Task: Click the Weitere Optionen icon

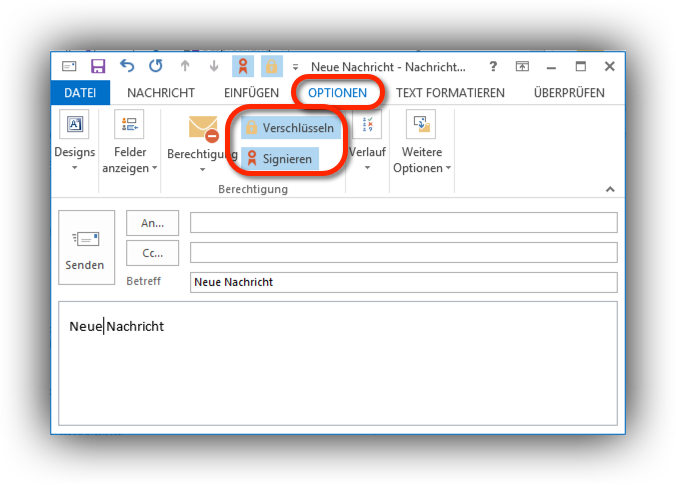Action: 421,124
